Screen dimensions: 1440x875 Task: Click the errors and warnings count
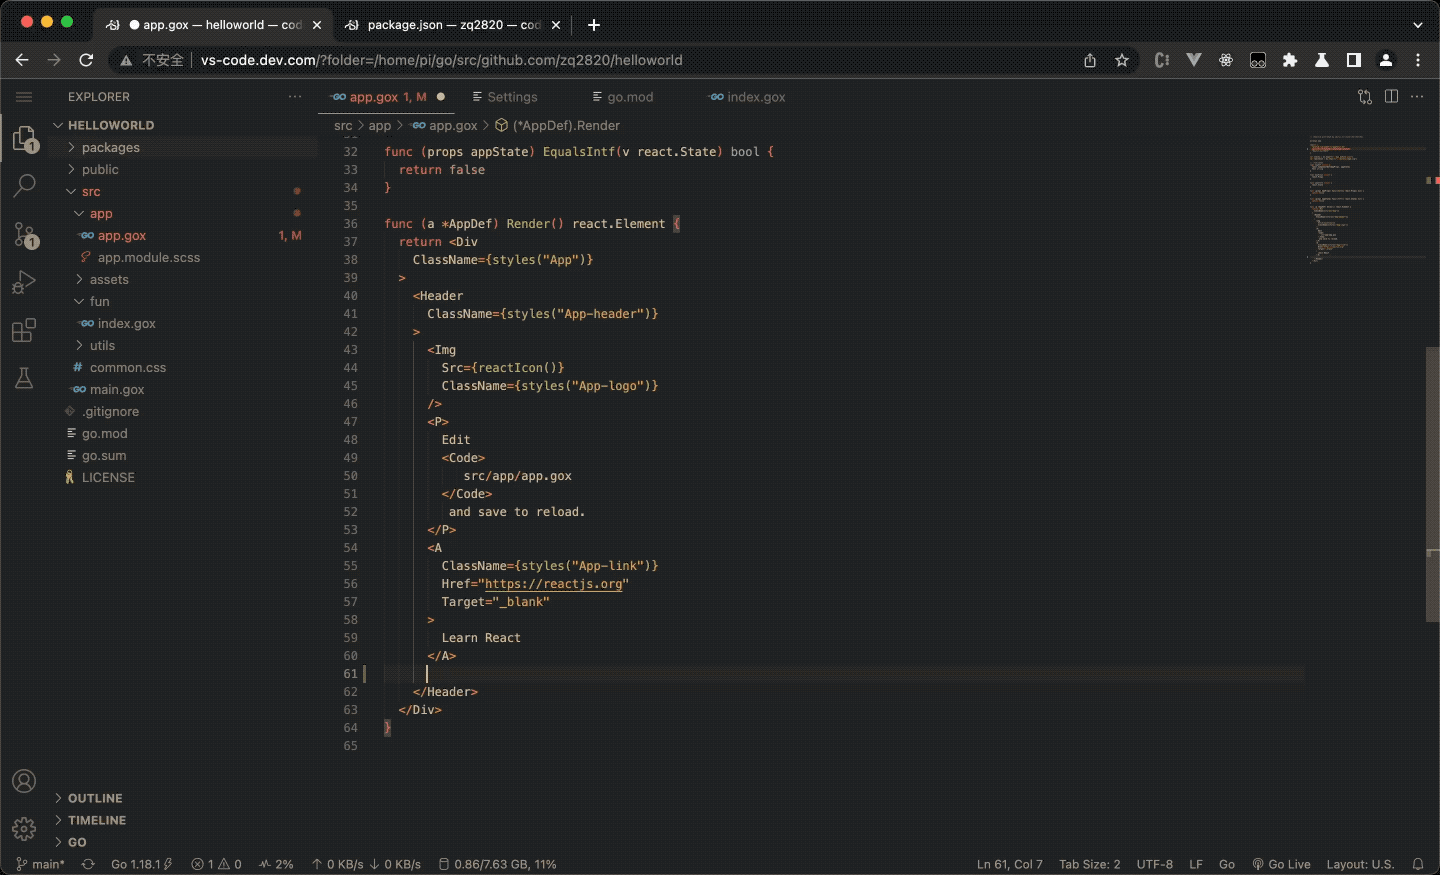[216, 864]
